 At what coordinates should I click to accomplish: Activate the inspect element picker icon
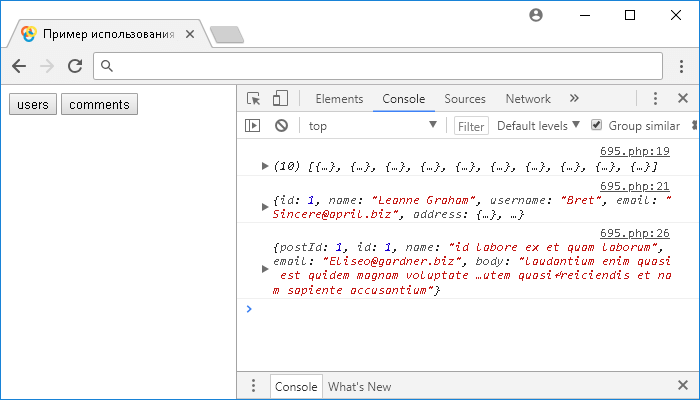253,98
